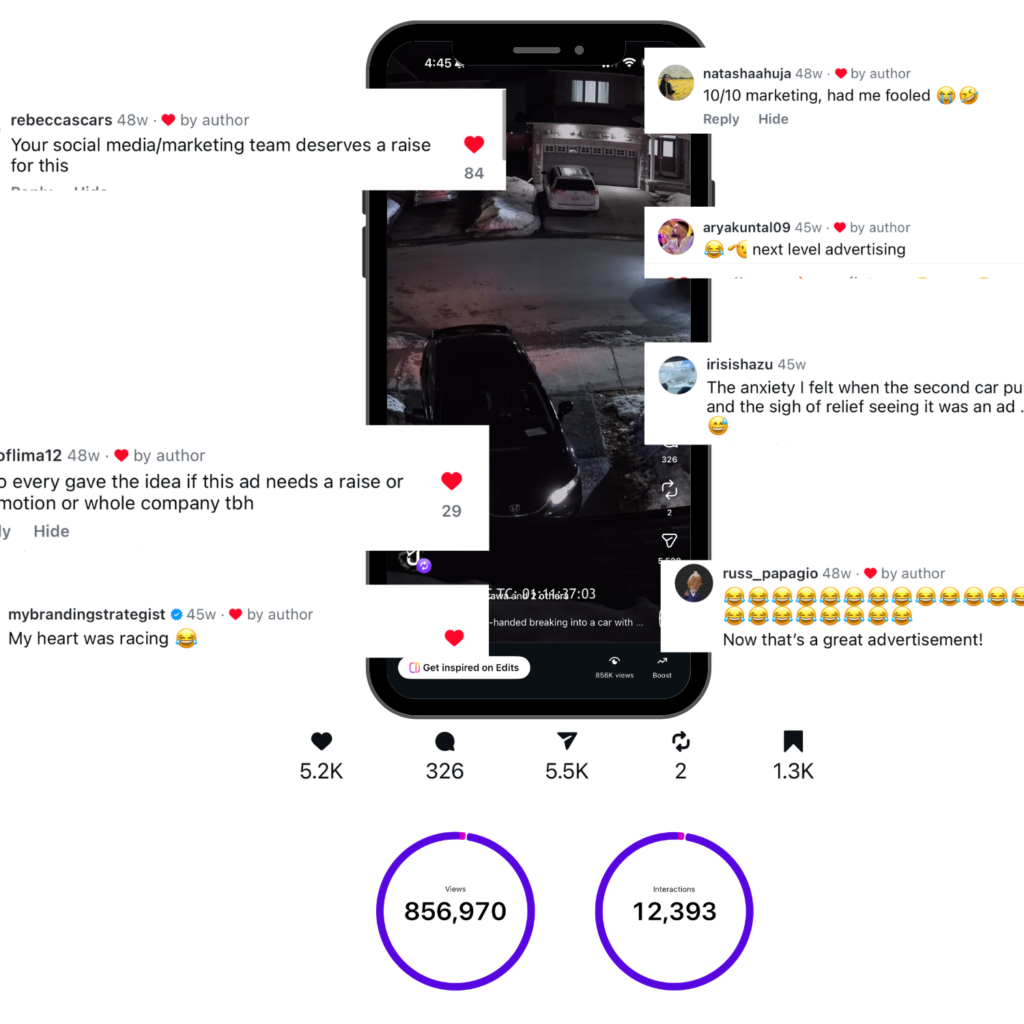
Task: Click Hide under natashaahuja comment
Action: (x=773, y=119)
